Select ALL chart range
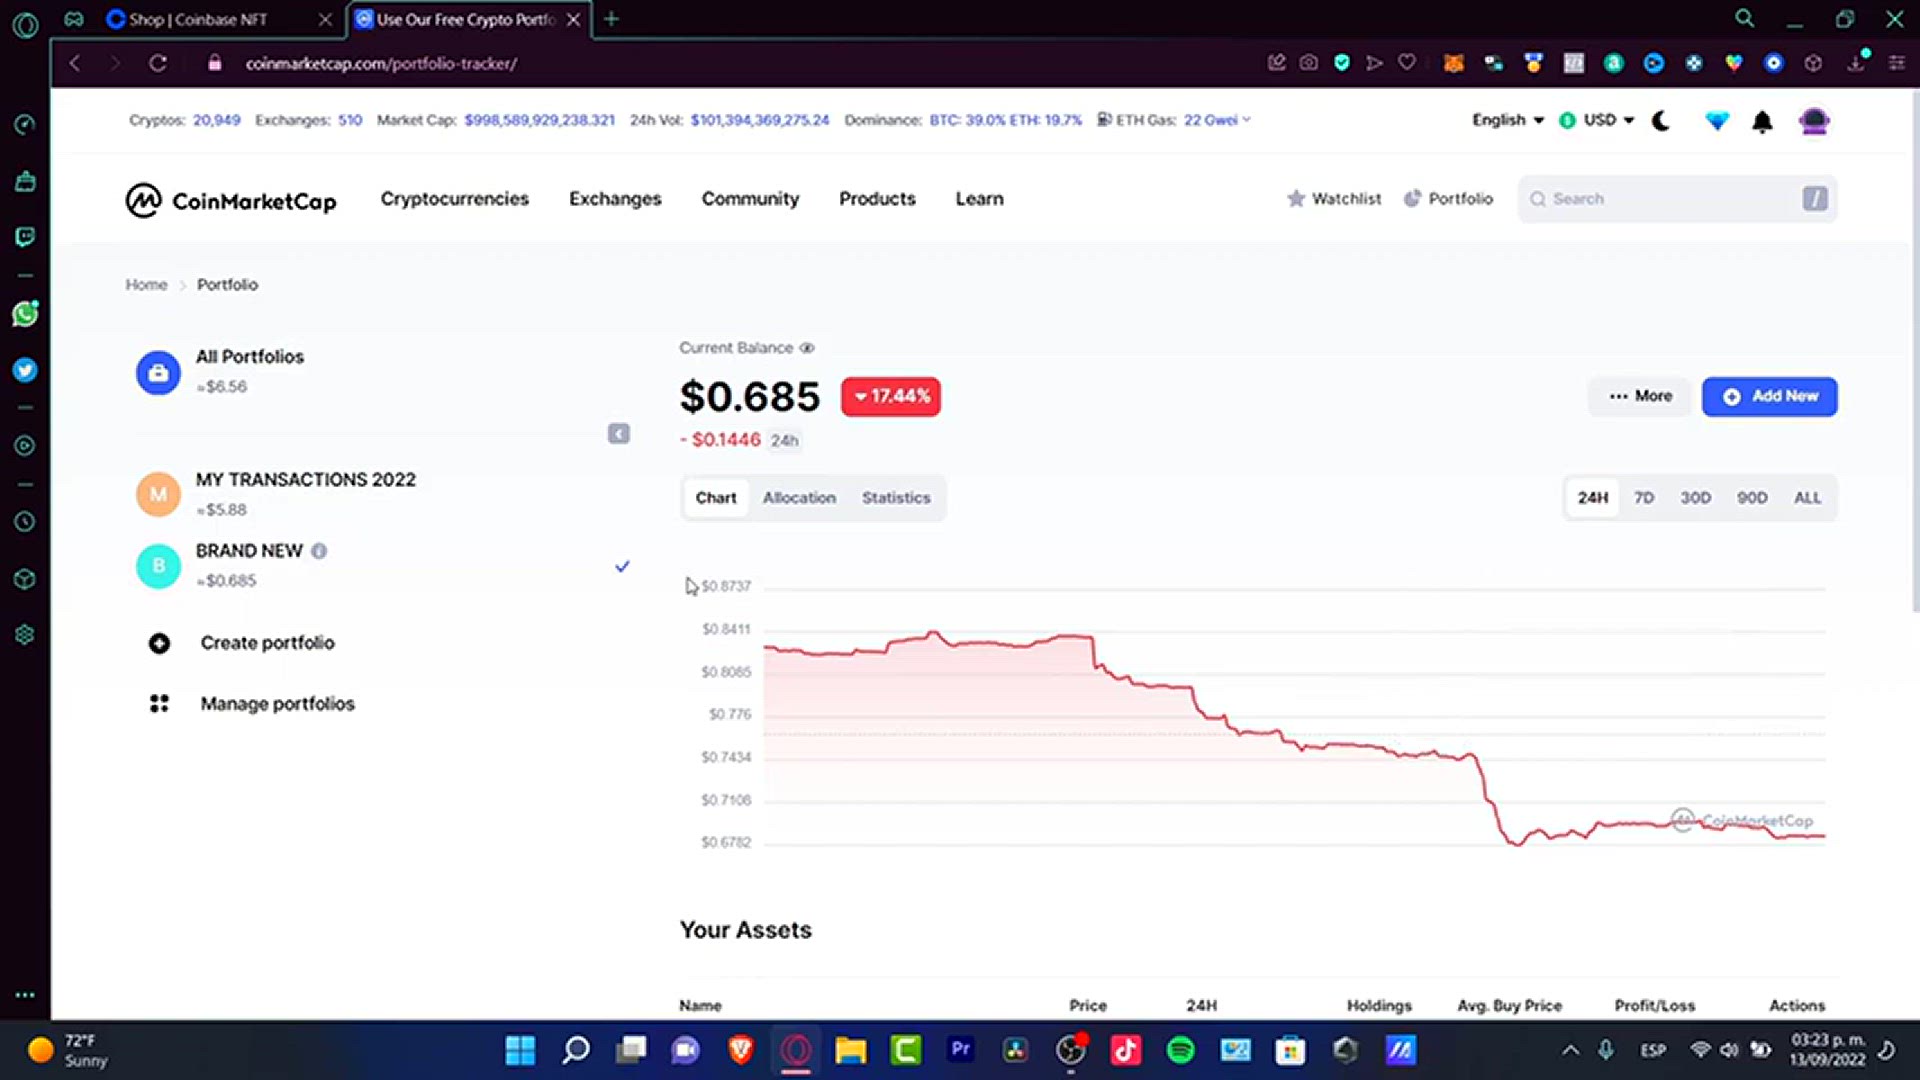1920x1080 pixels. pyautogui.click(x=1807, y=498)
